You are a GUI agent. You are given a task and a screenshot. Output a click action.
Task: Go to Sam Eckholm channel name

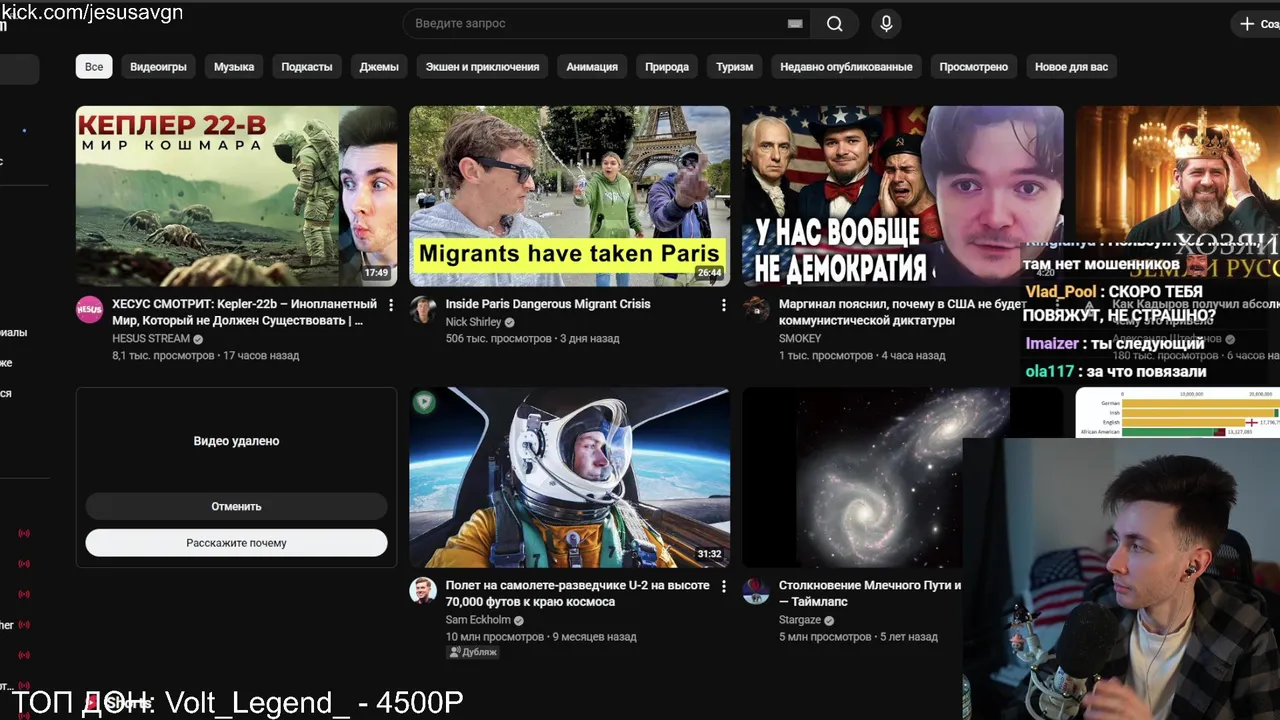477,620
